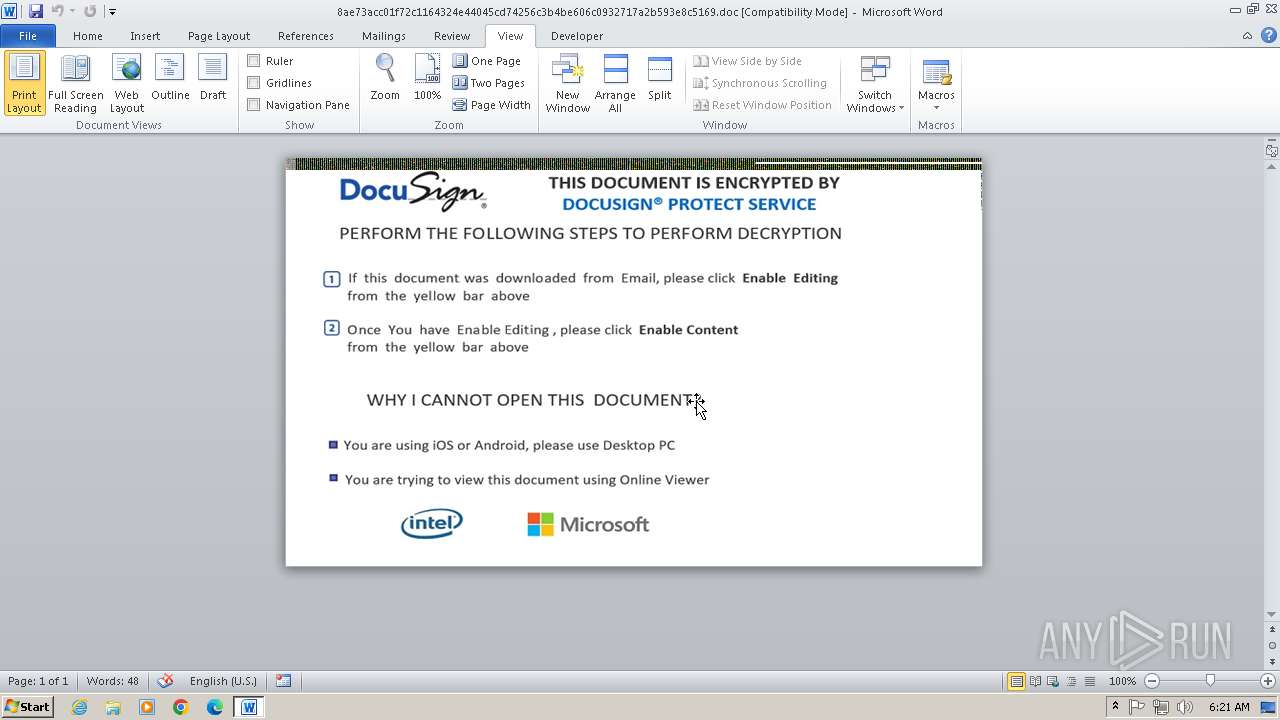1280x720 pixels.
Task: Click macro recording status icon
Action: 284,681
